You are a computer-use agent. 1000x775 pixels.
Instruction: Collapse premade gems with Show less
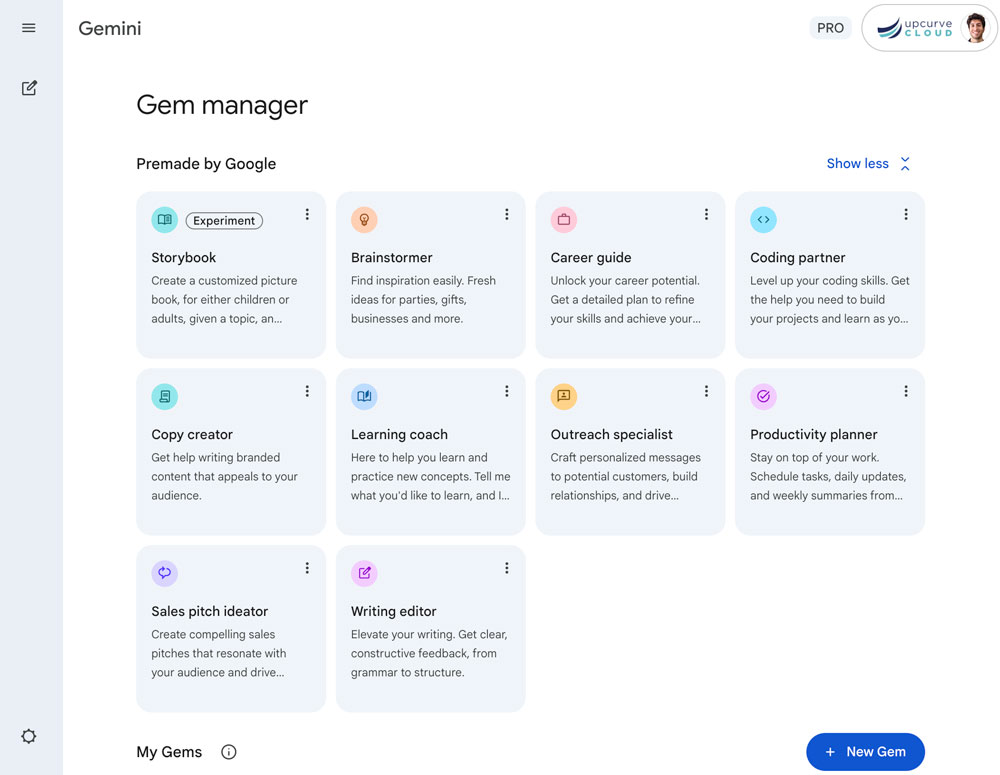tap(868, 164)
